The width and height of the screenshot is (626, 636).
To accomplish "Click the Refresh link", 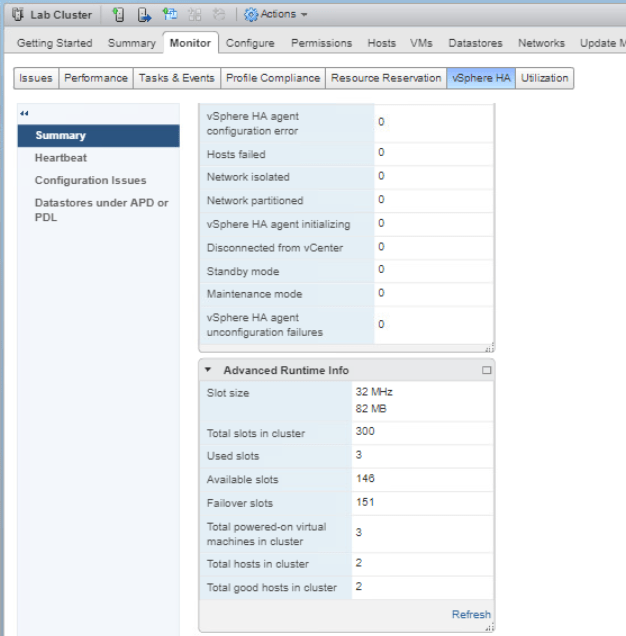I will tap(471, 614).
